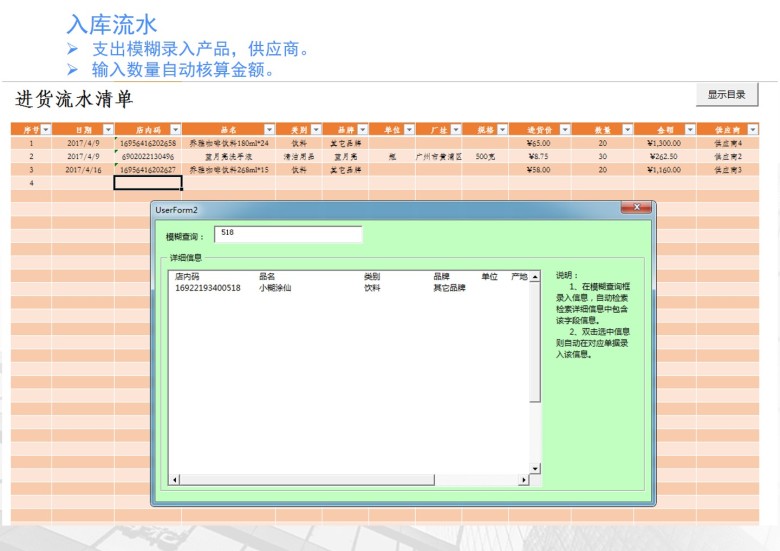
Task: Click the 显示目录 button
Action: pos(727,94)
